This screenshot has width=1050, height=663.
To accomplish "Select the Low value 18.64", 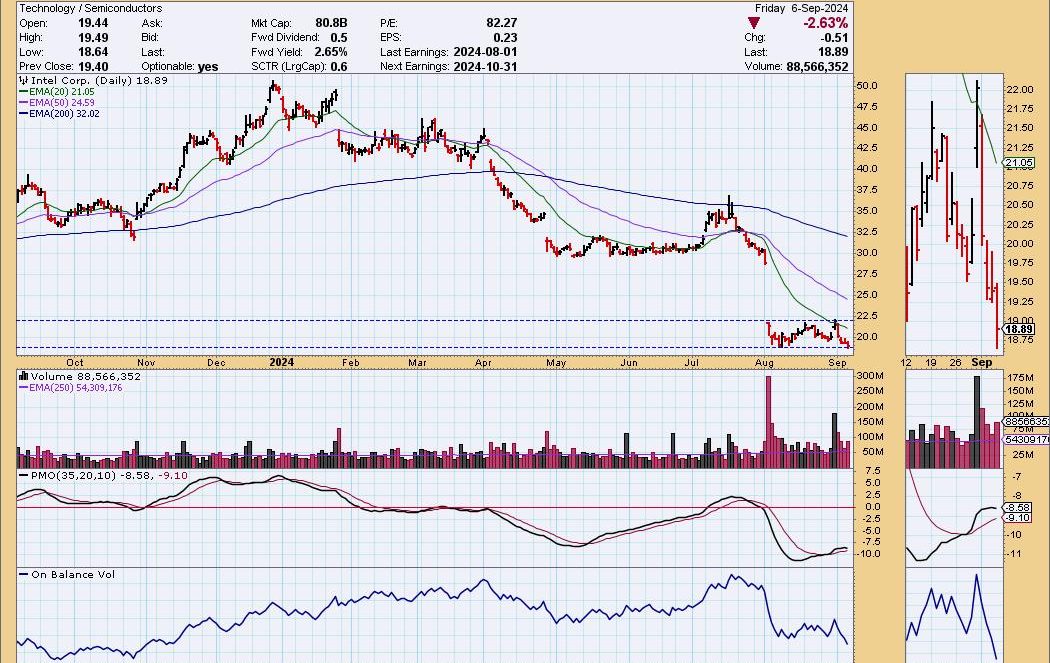I will coord(93,52).
